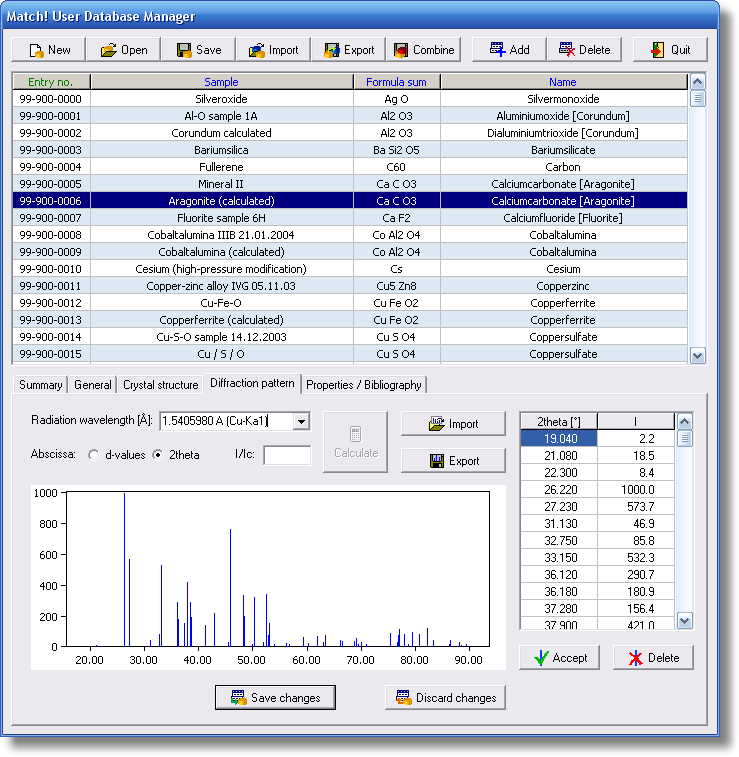Click the Discard changes button
The image size is (739, 757).
point(445,698)
